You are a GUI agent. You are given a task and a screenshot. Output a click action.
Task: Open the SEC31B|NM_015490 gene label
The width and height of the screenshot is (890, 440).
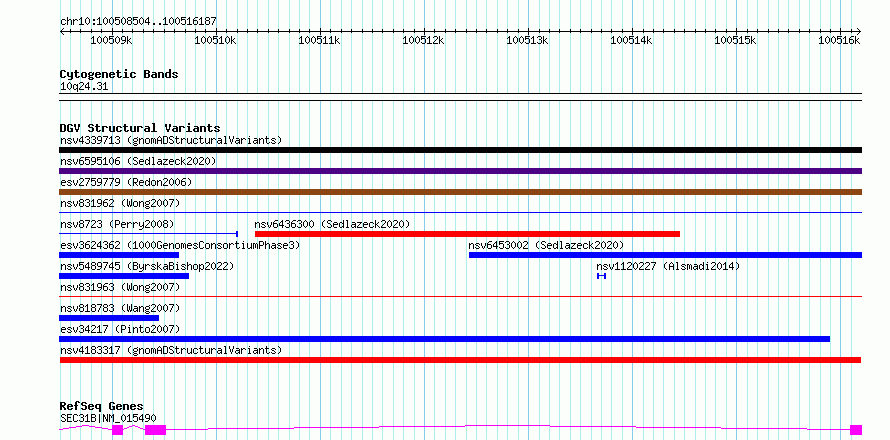click(x=108, y=418)
